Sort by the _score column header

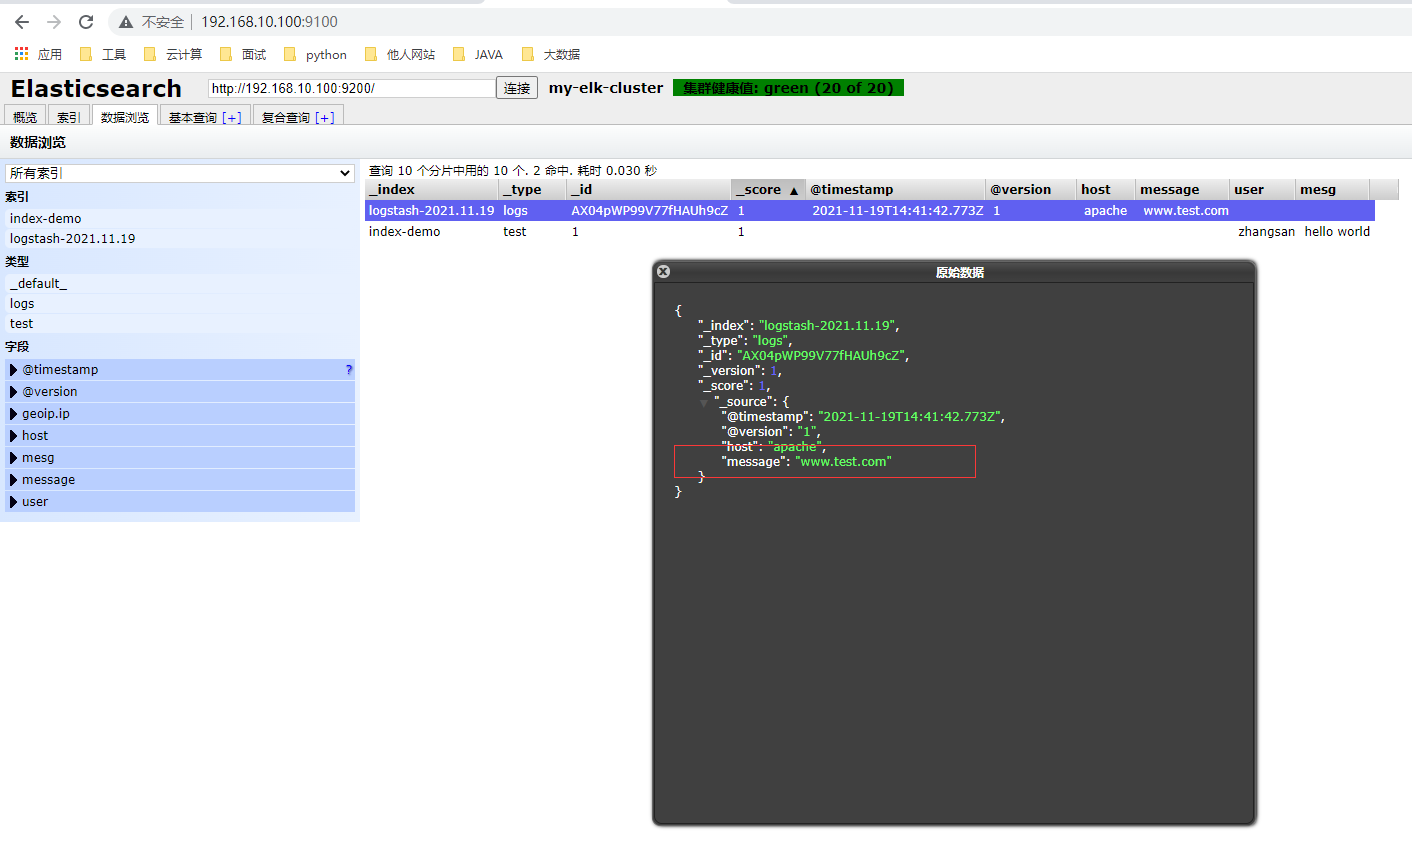[x=769, y=189]
